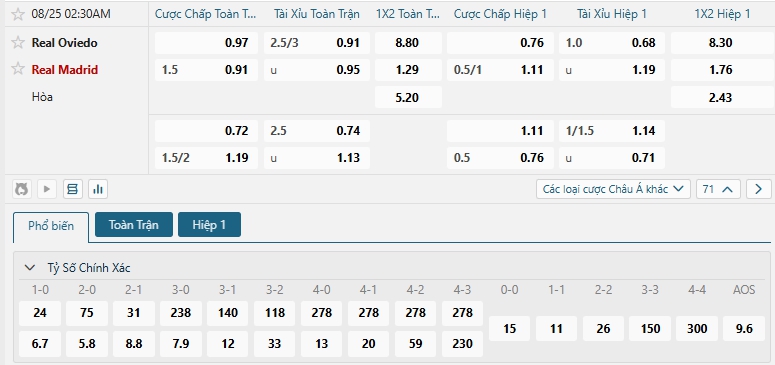Image resolution: width=775 pixels, height=365 pixels.
Task: Click Real Madrid team name
Action: point(65,70)
